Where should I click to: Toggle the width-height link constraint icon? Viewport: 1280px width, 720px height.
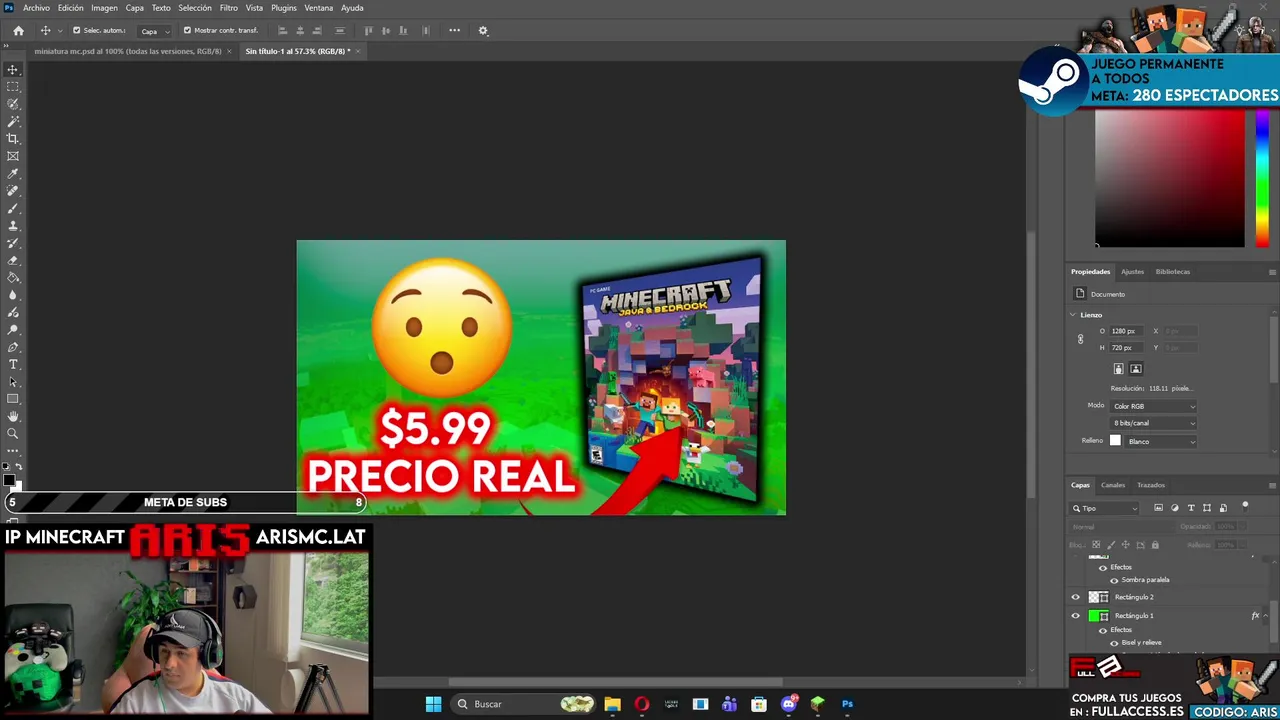[1080, 339]
